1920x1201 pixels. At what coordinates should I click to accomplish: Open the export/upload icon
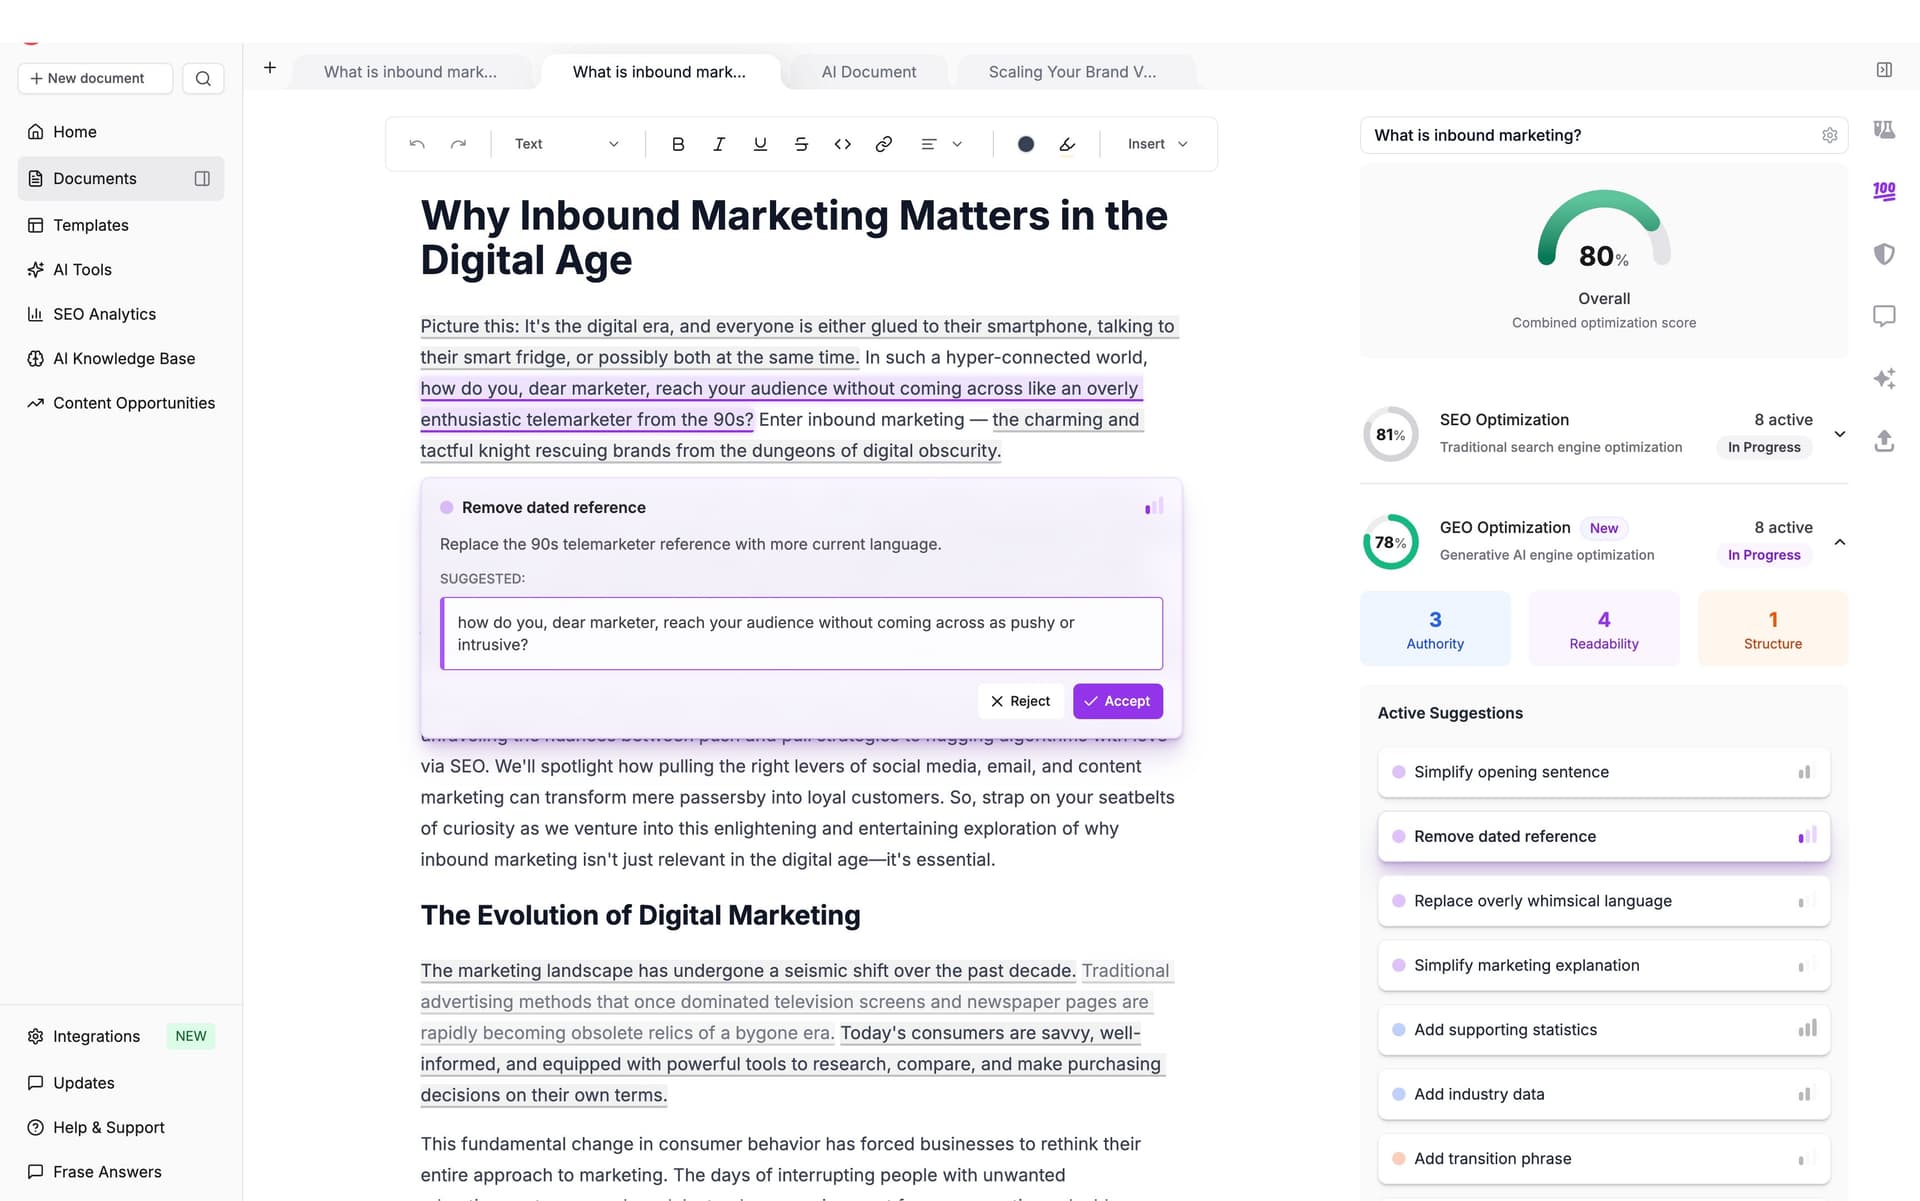pos(1885,441)
